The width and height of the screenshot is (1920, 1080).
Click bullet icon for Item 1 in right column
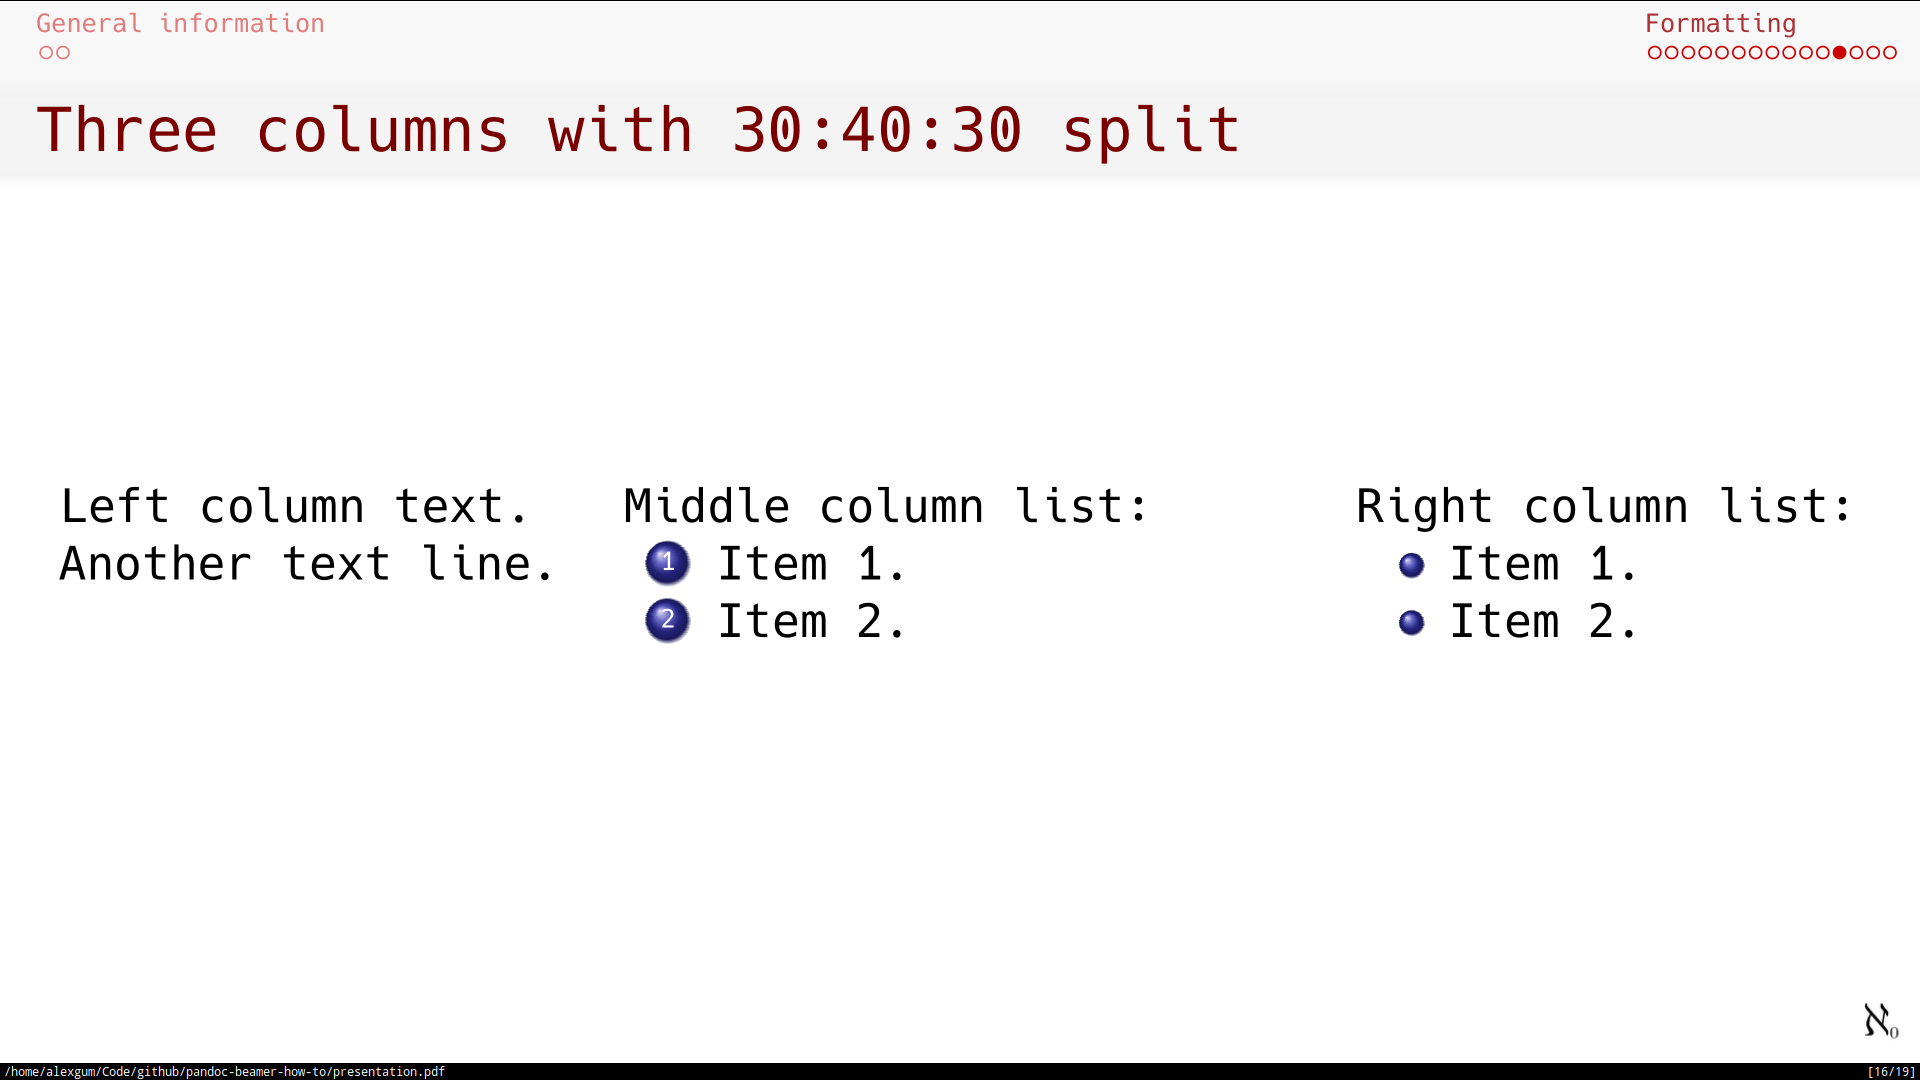(x=1410, y=564)
